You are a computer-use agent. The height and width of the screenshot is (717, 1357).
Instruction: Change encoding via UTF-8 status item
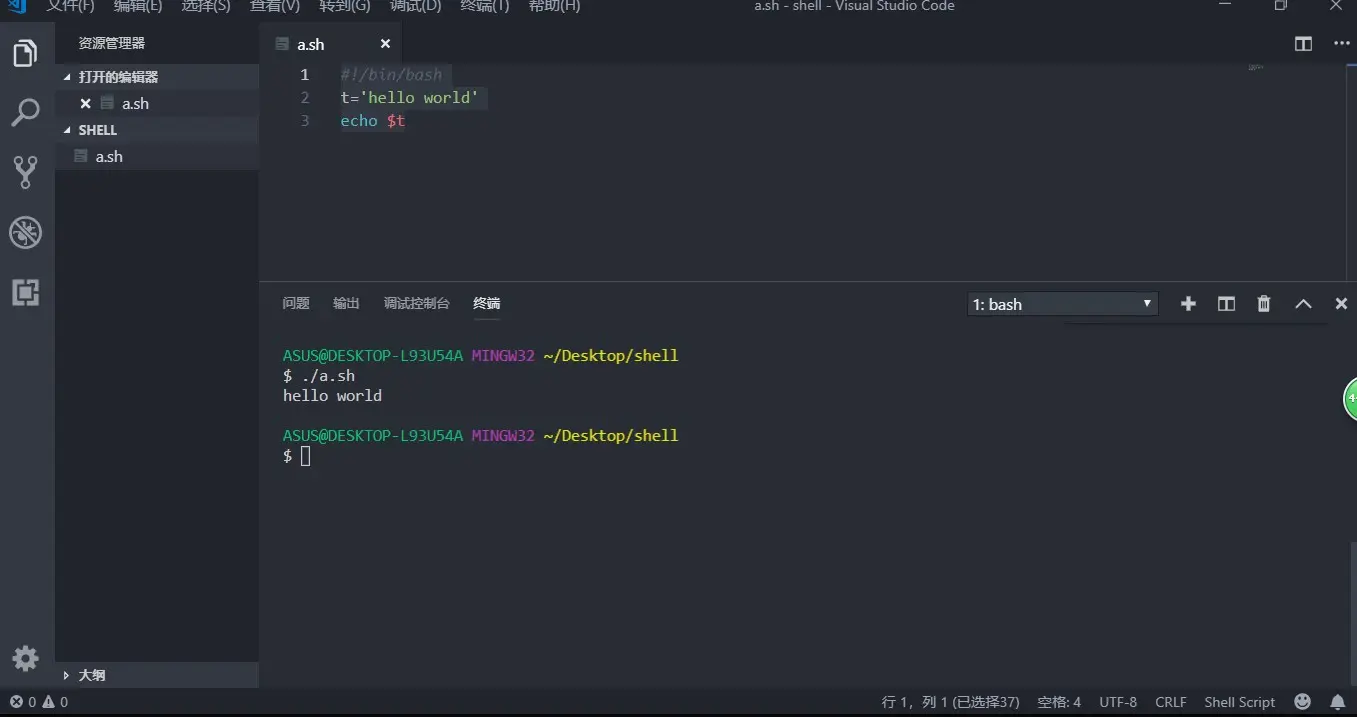click(x=1118, y=702)
